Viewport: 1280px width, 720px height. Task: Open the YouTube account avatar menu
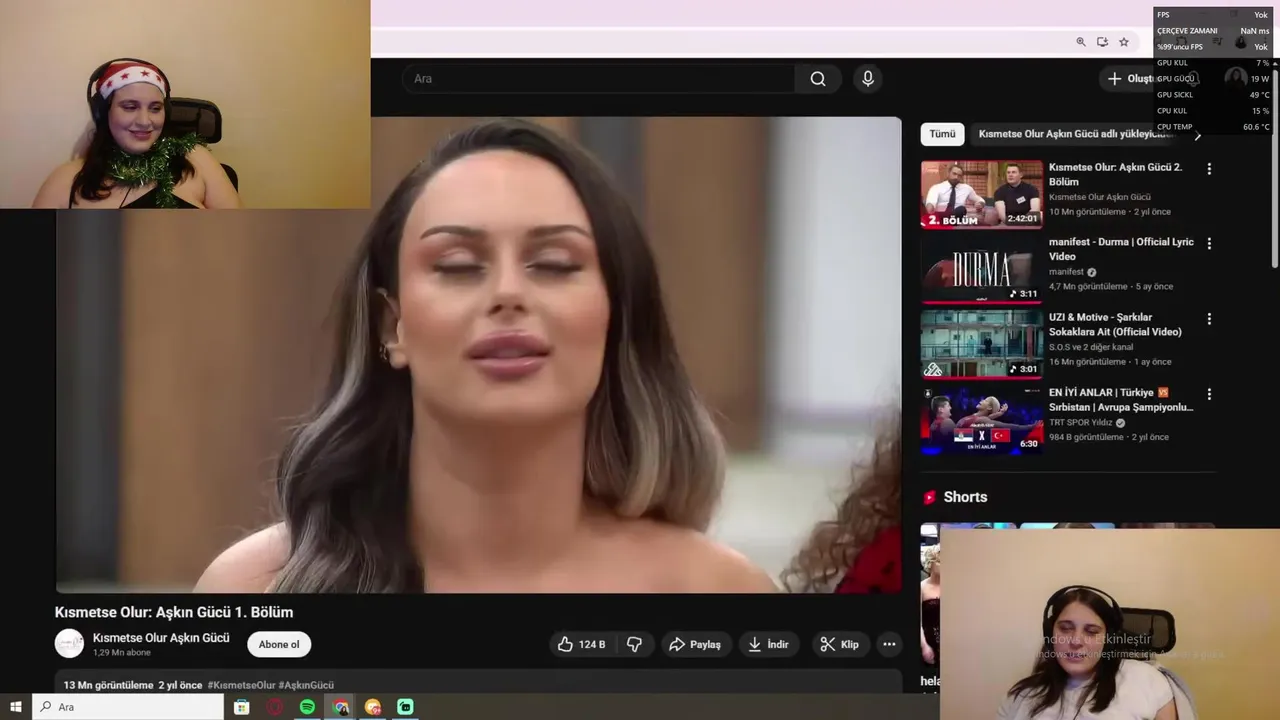click(x=1236, y=79)
